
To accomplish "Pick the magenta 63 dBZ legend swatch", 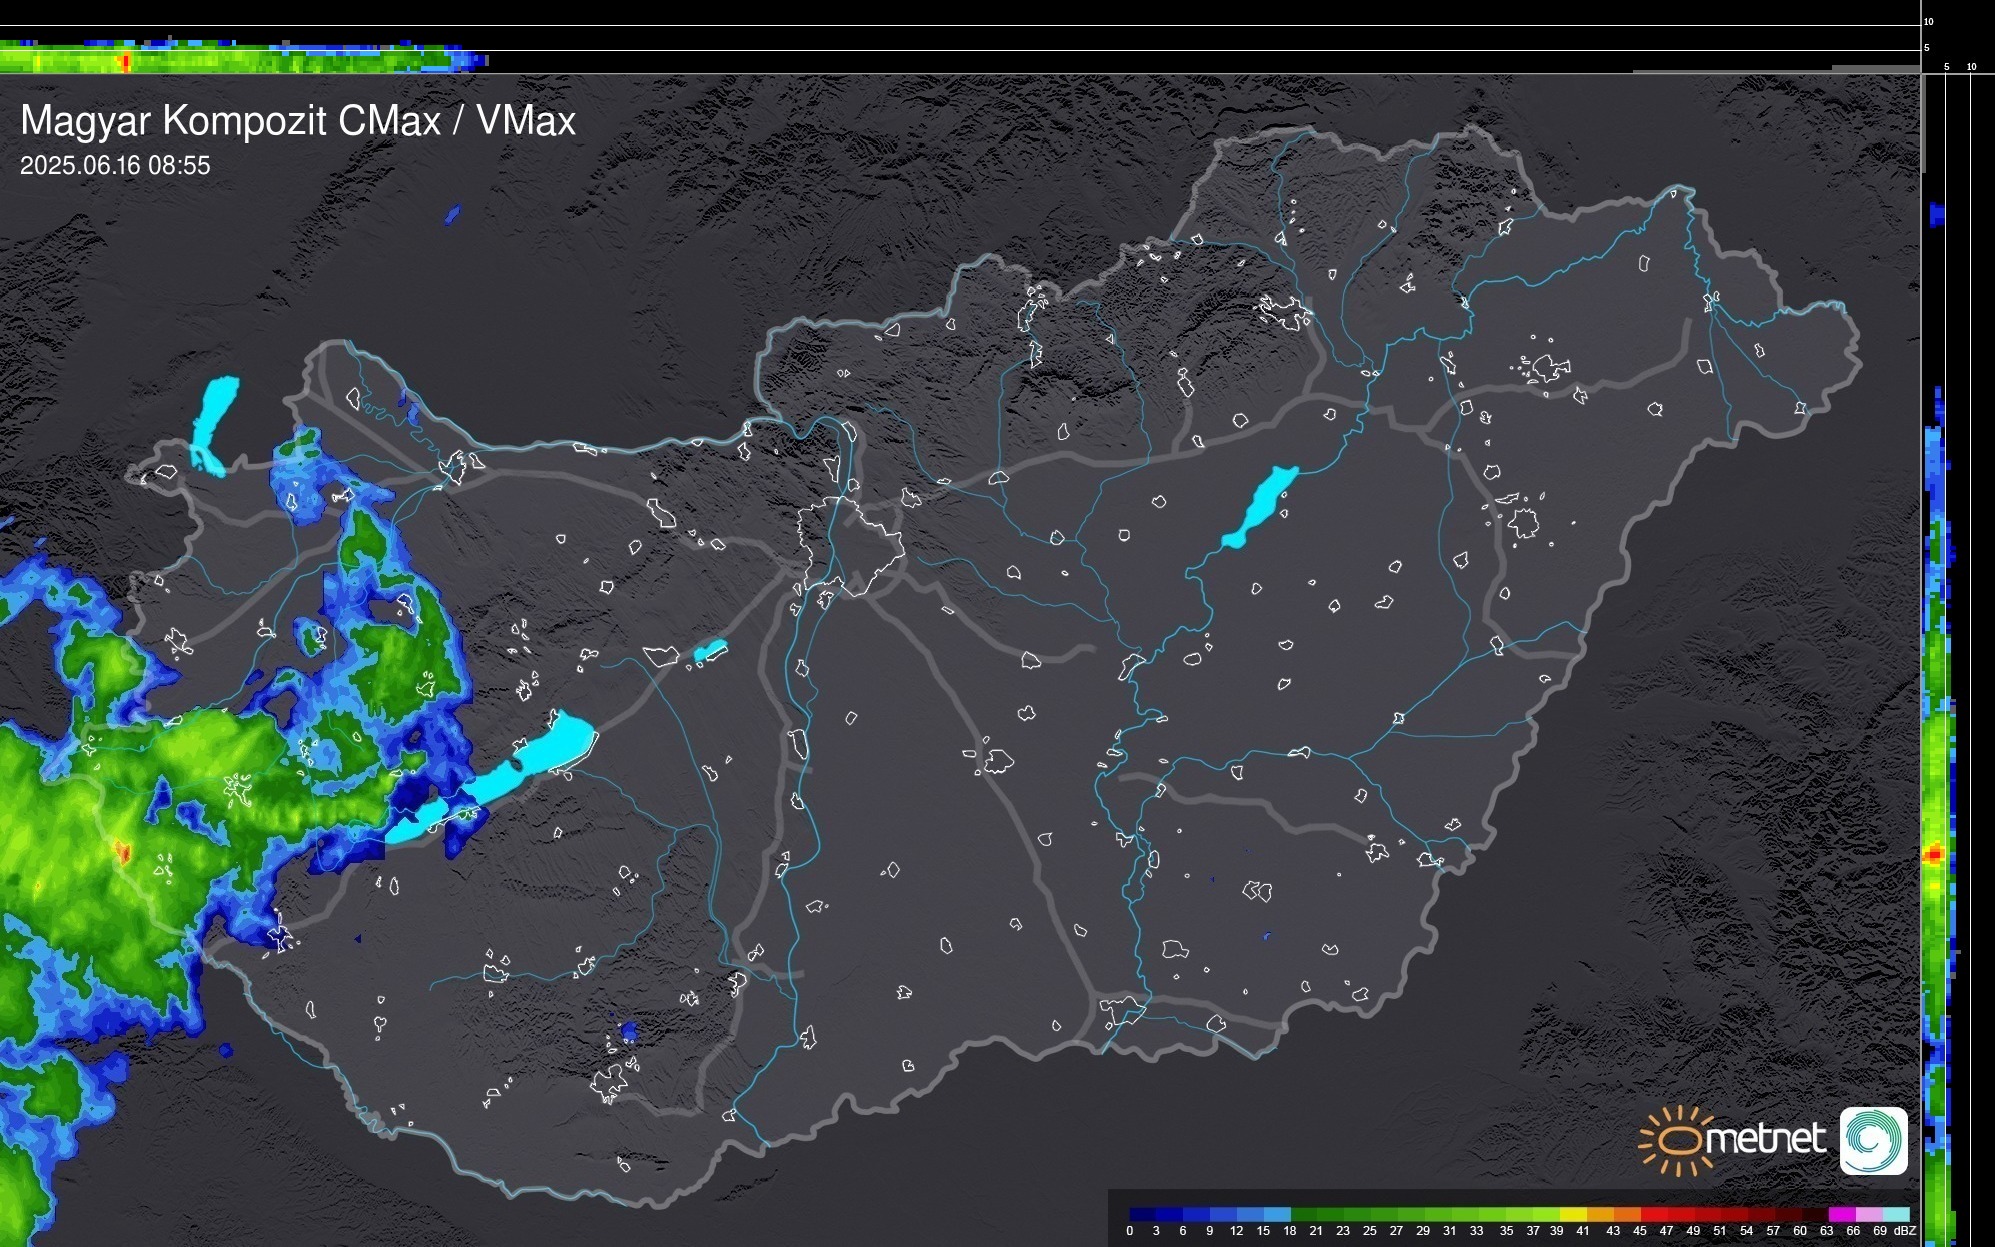I will (1842, 1215).
